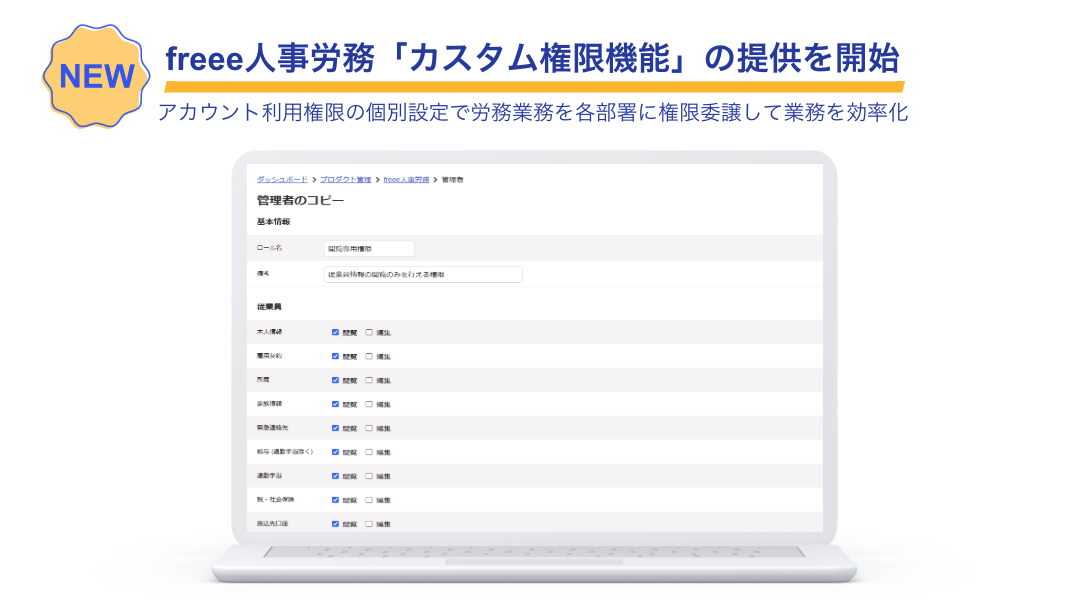Toggle 閲覧 for 振込先口座

[336, 524]
